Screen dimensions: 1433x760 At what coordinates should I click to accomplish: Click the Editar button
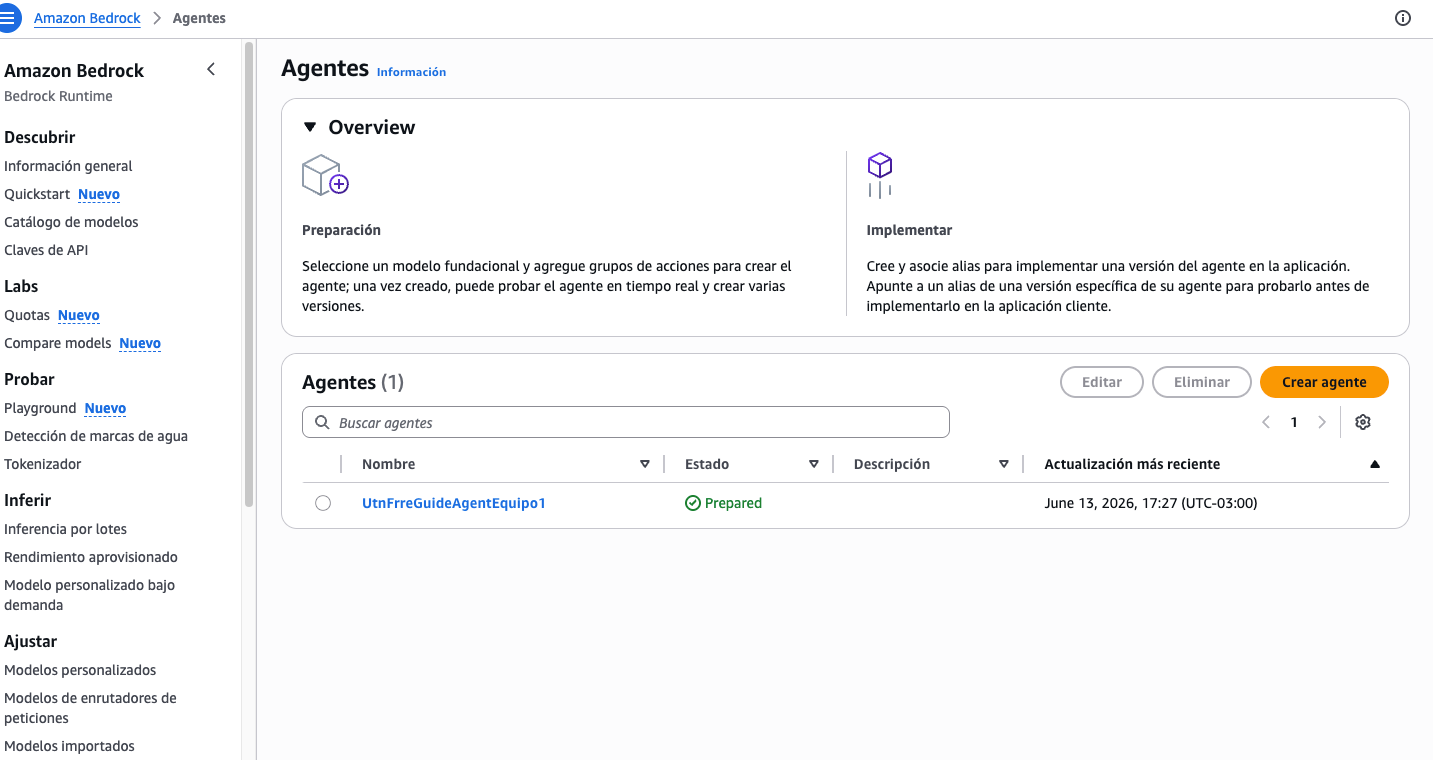tap(1102, 382)
